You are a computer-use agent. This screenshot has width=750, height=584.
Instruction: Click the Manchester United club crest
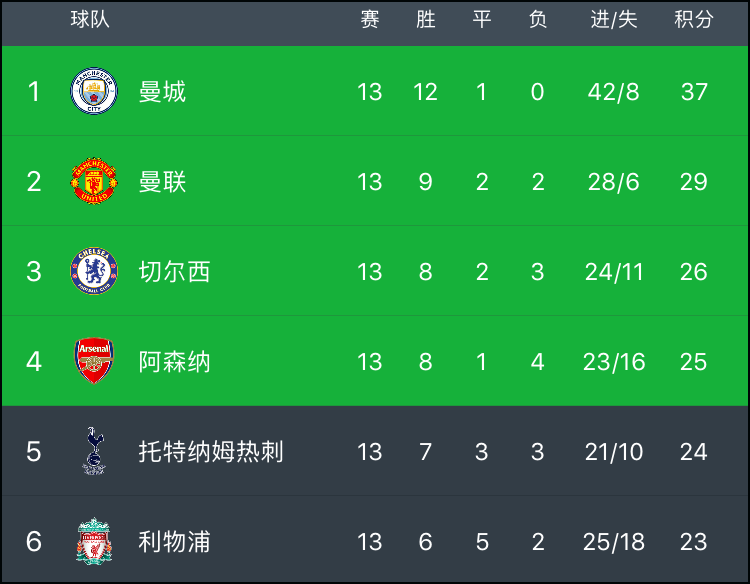94,181
